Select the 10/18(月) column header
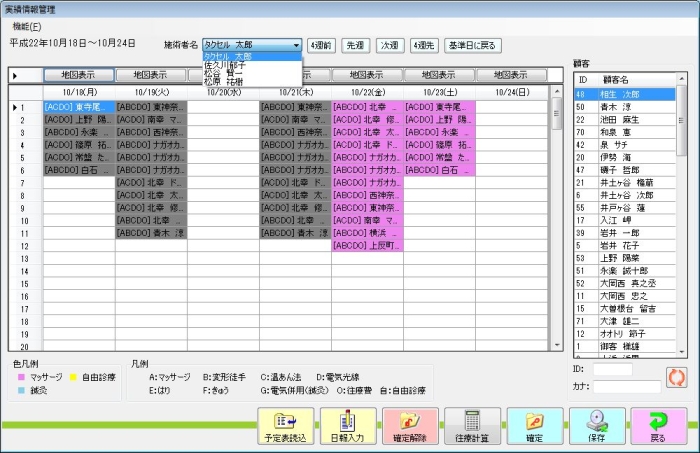The image size is (700, 453). 79,92
